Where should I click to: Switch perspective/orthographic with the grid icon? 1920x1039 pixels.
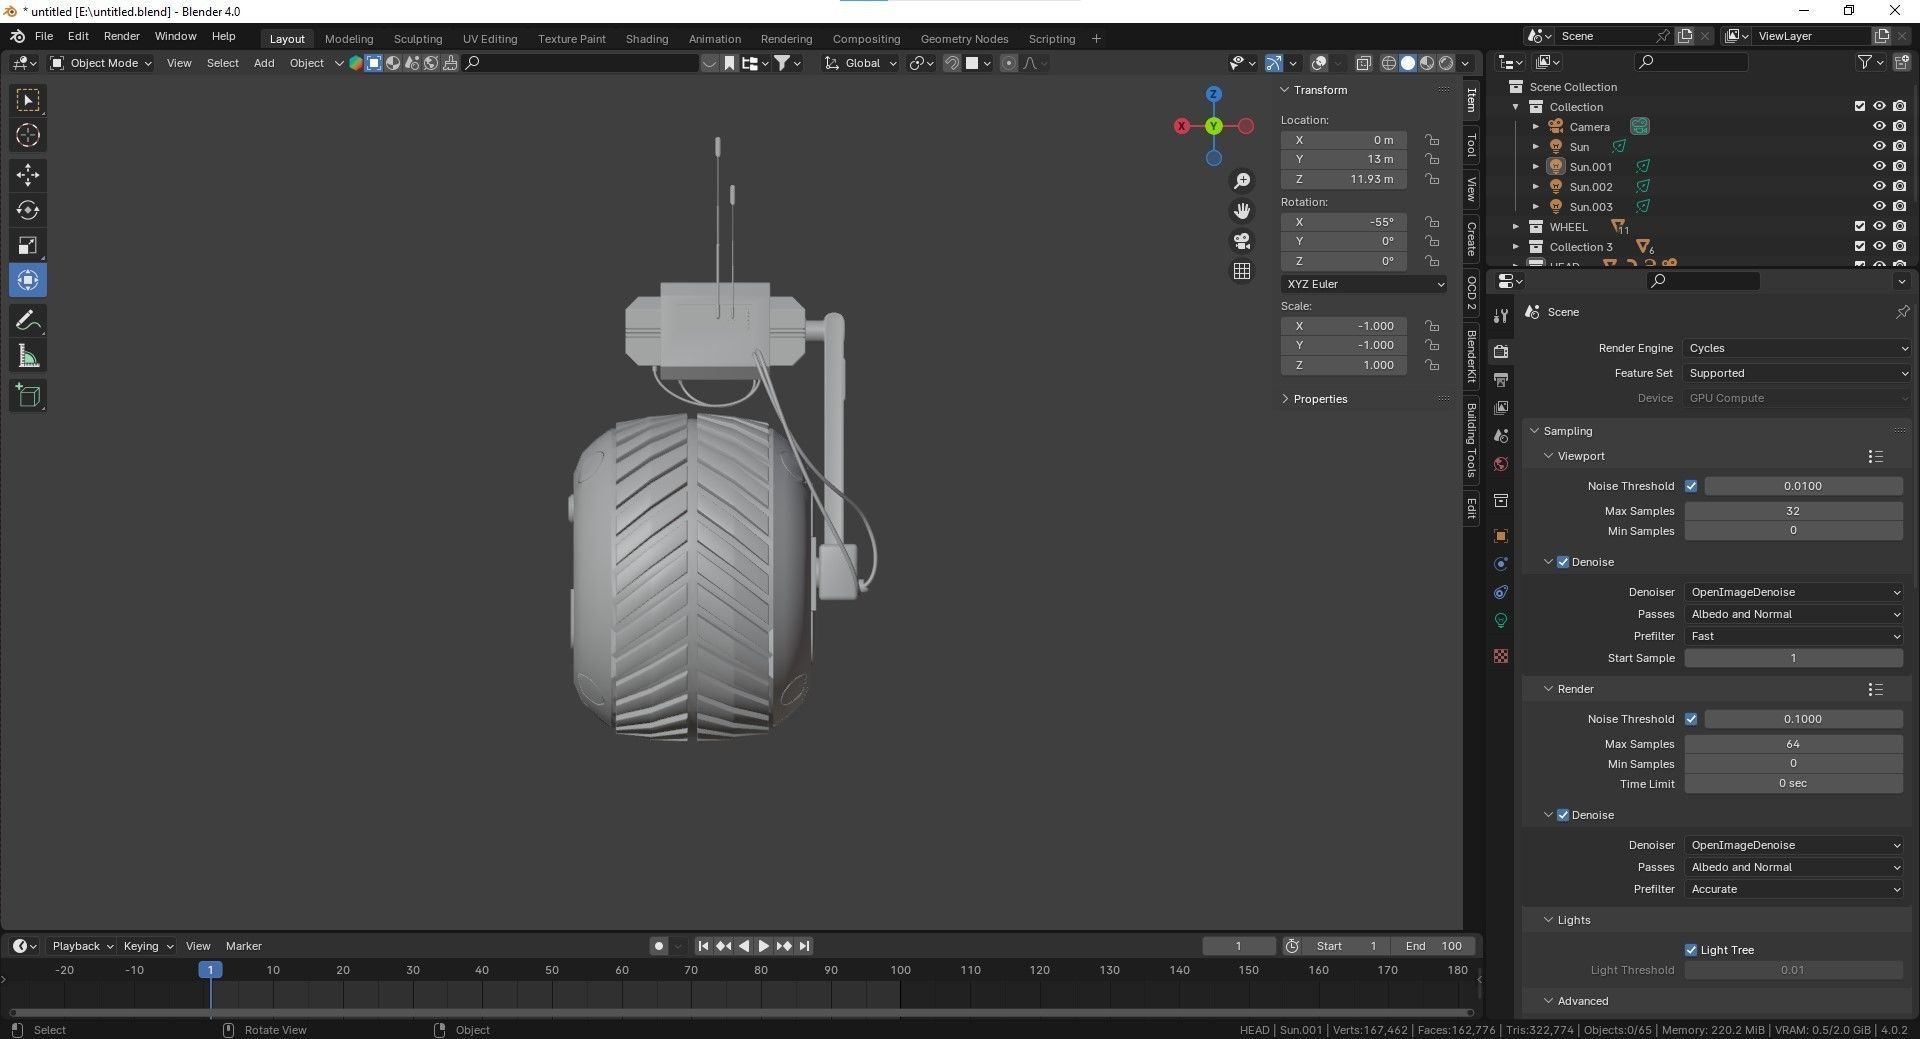(1242, 271)
